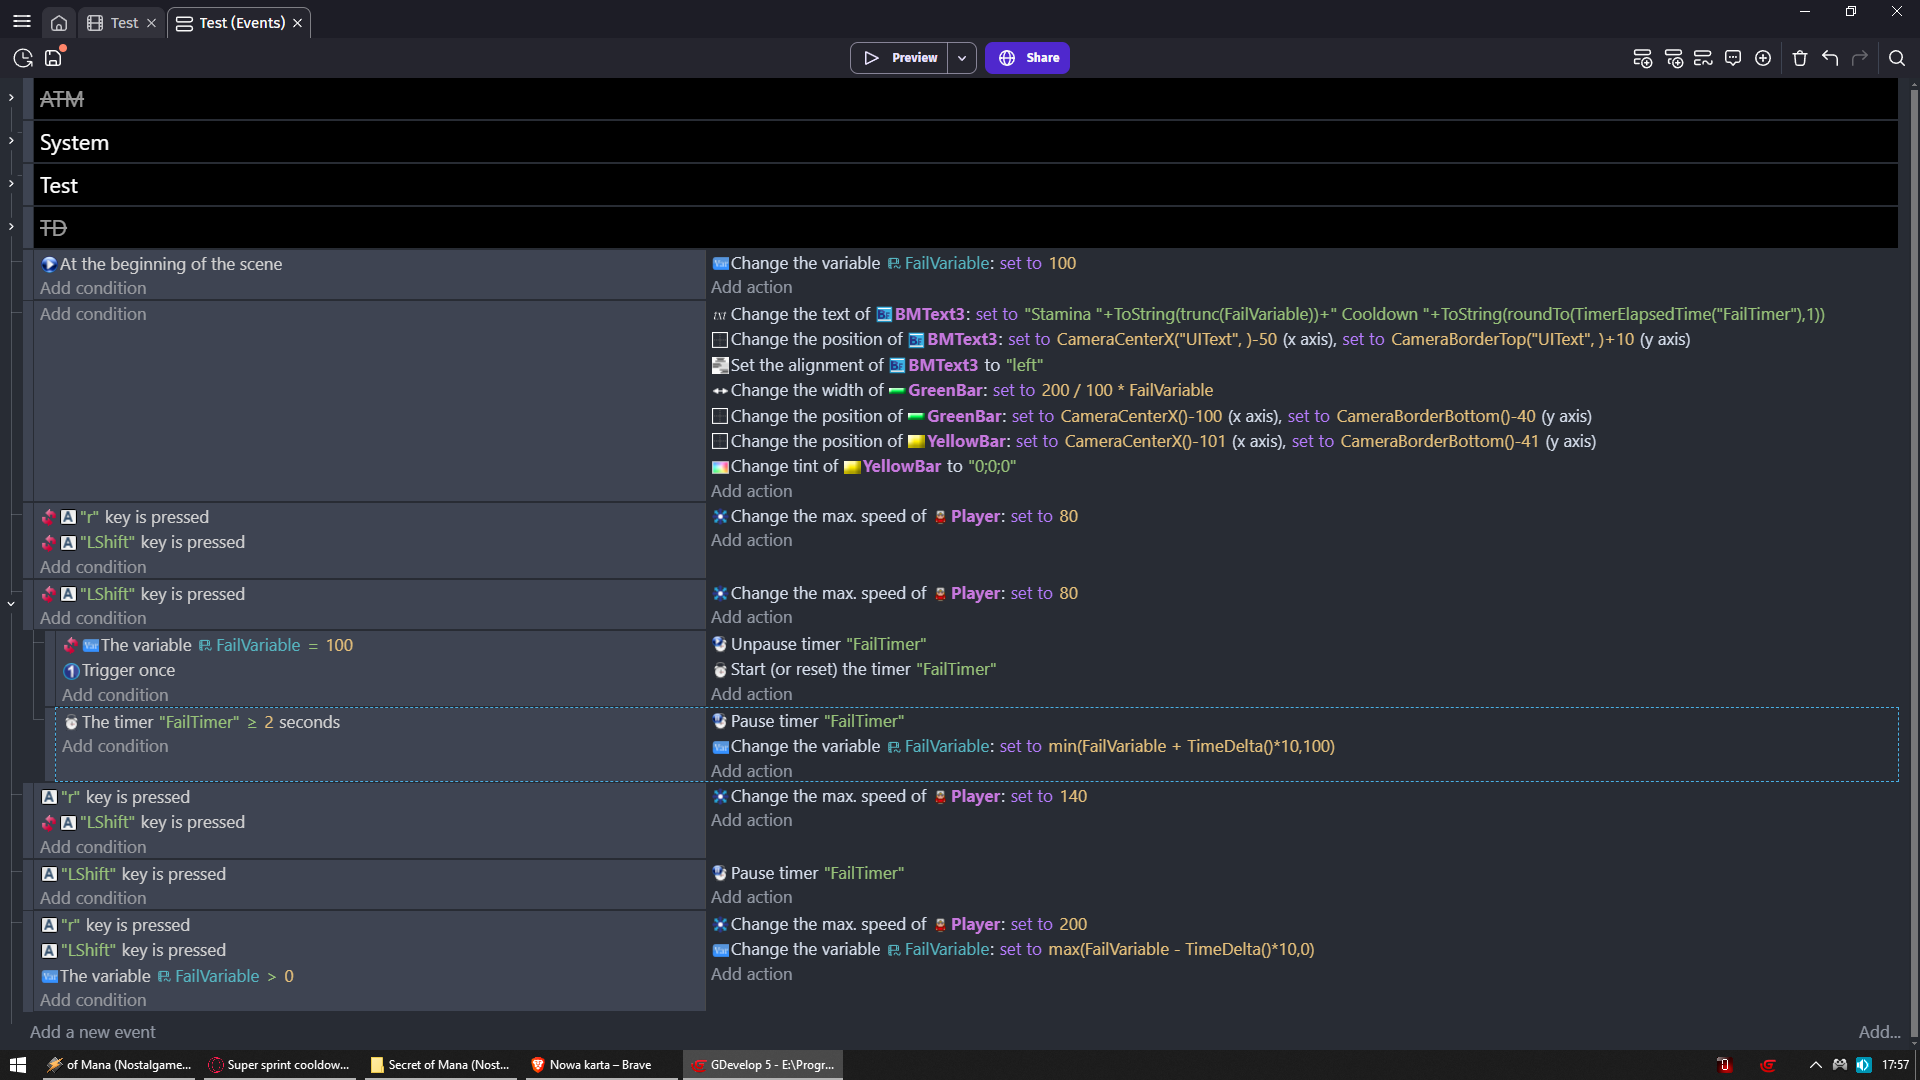Screen dimensions: 1920x1080
Task: Click Add a new event link
Action: 93,1032
